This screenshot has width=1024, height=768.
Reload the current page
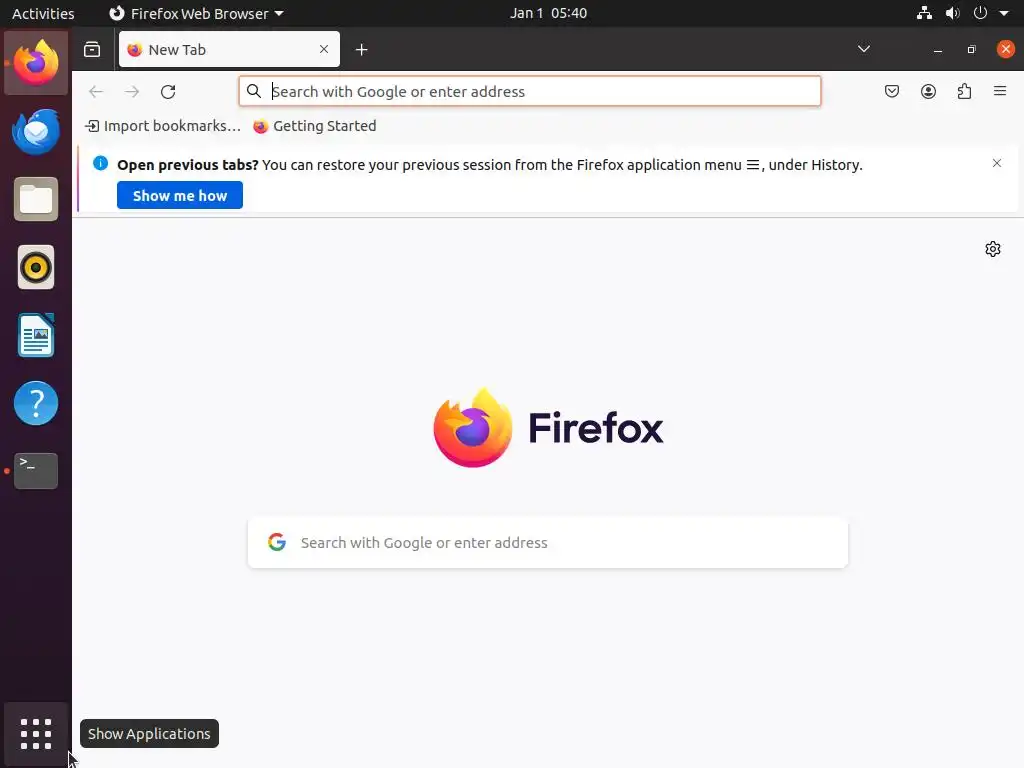coord(168,91)
